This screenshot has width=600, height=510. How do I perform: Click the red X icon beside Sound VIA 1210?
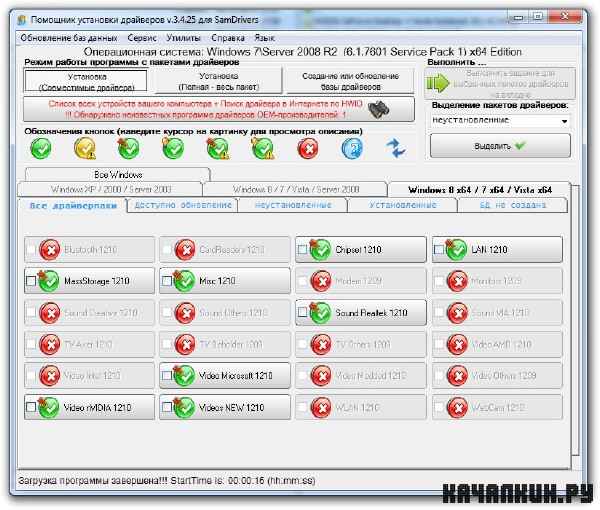(457, 313)
